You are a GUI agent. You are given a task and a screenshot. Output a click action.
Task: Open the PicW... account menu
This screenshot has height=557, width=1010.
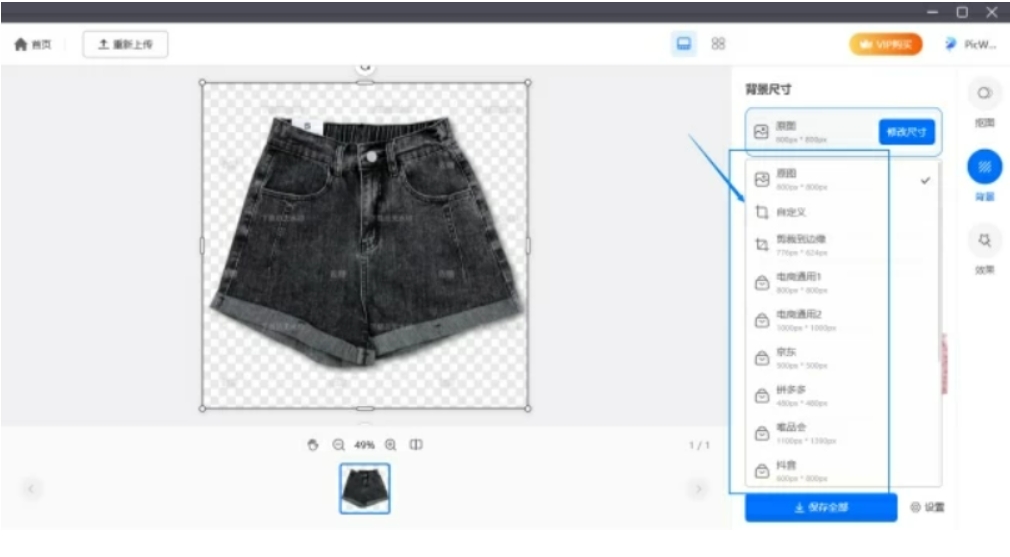pos(970,44)
